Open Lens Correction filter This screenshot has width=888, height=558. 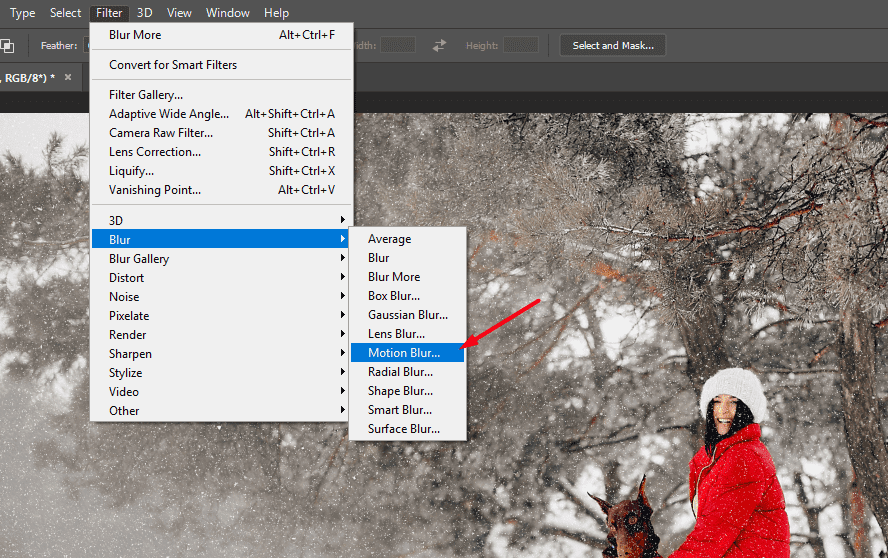click(221, 152)
